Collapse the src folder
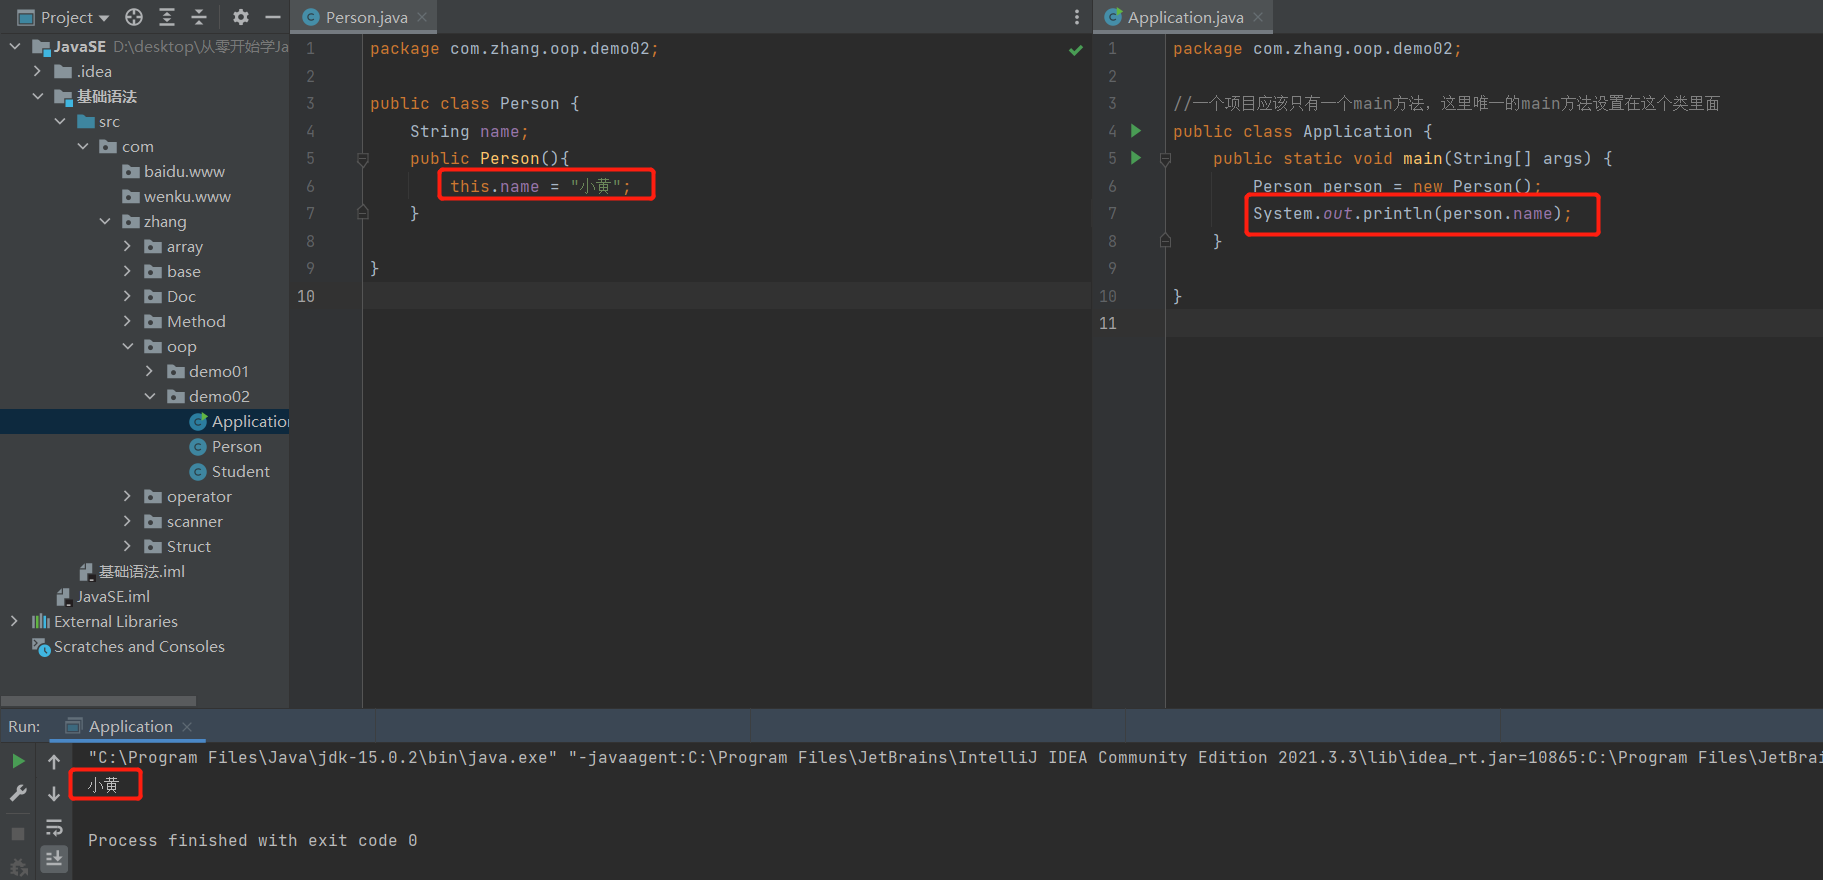 pyautogui.click(x=60, y=121)
